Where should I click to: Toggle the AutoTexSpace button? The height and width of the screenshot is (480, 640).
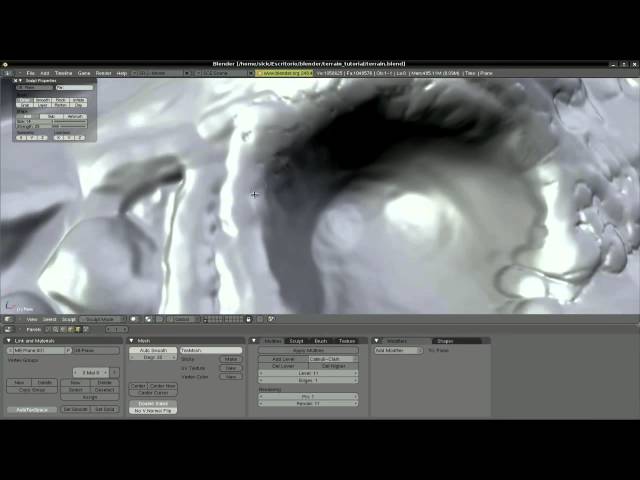click(32, 409)
